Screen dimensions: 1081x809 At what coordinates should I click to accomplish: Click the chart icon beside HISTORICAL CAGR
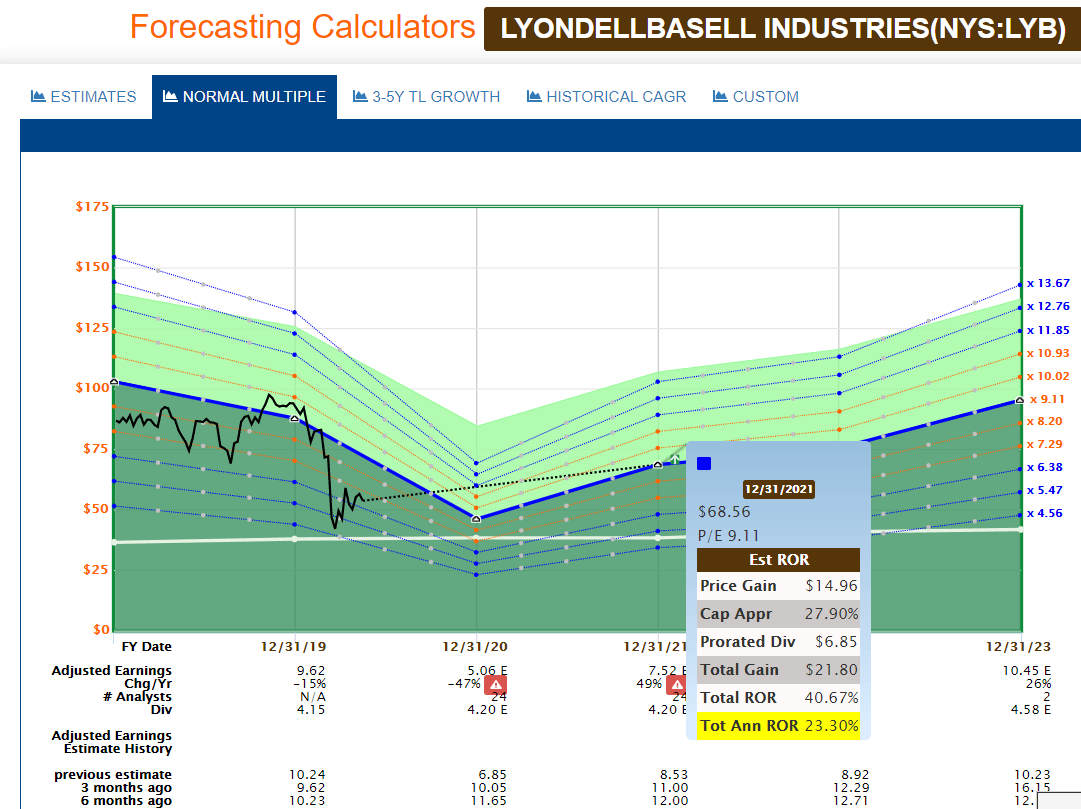(534, 96)
